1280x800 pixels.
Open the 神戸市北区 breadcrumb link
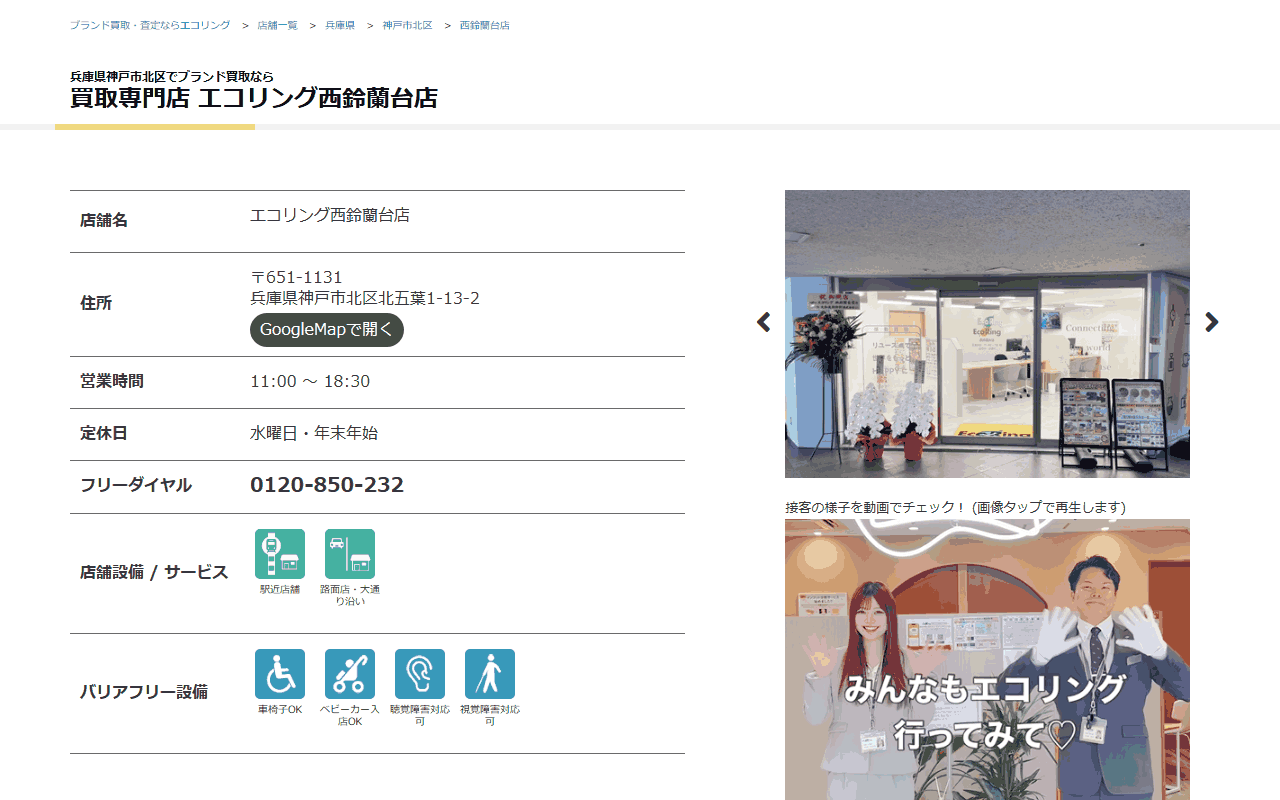[x=407, y=25]
